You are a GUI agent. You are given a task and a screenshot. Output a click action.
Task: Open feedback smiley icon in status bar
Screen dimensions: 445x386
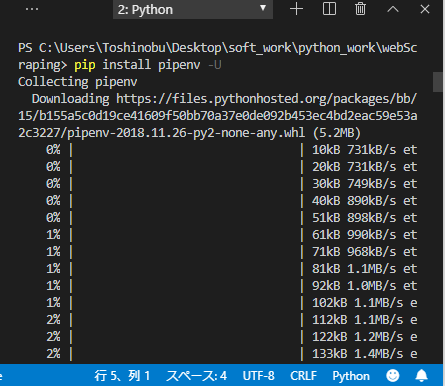393,376
